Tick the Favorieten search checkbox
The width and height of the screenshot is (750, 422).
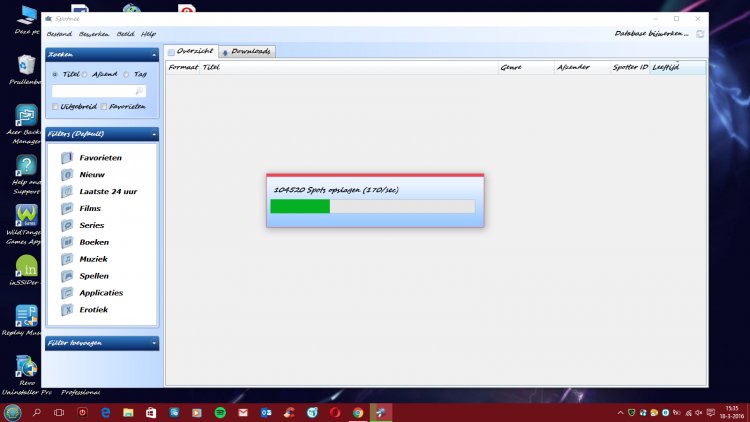pyautogui.click(x=103, y=106)
